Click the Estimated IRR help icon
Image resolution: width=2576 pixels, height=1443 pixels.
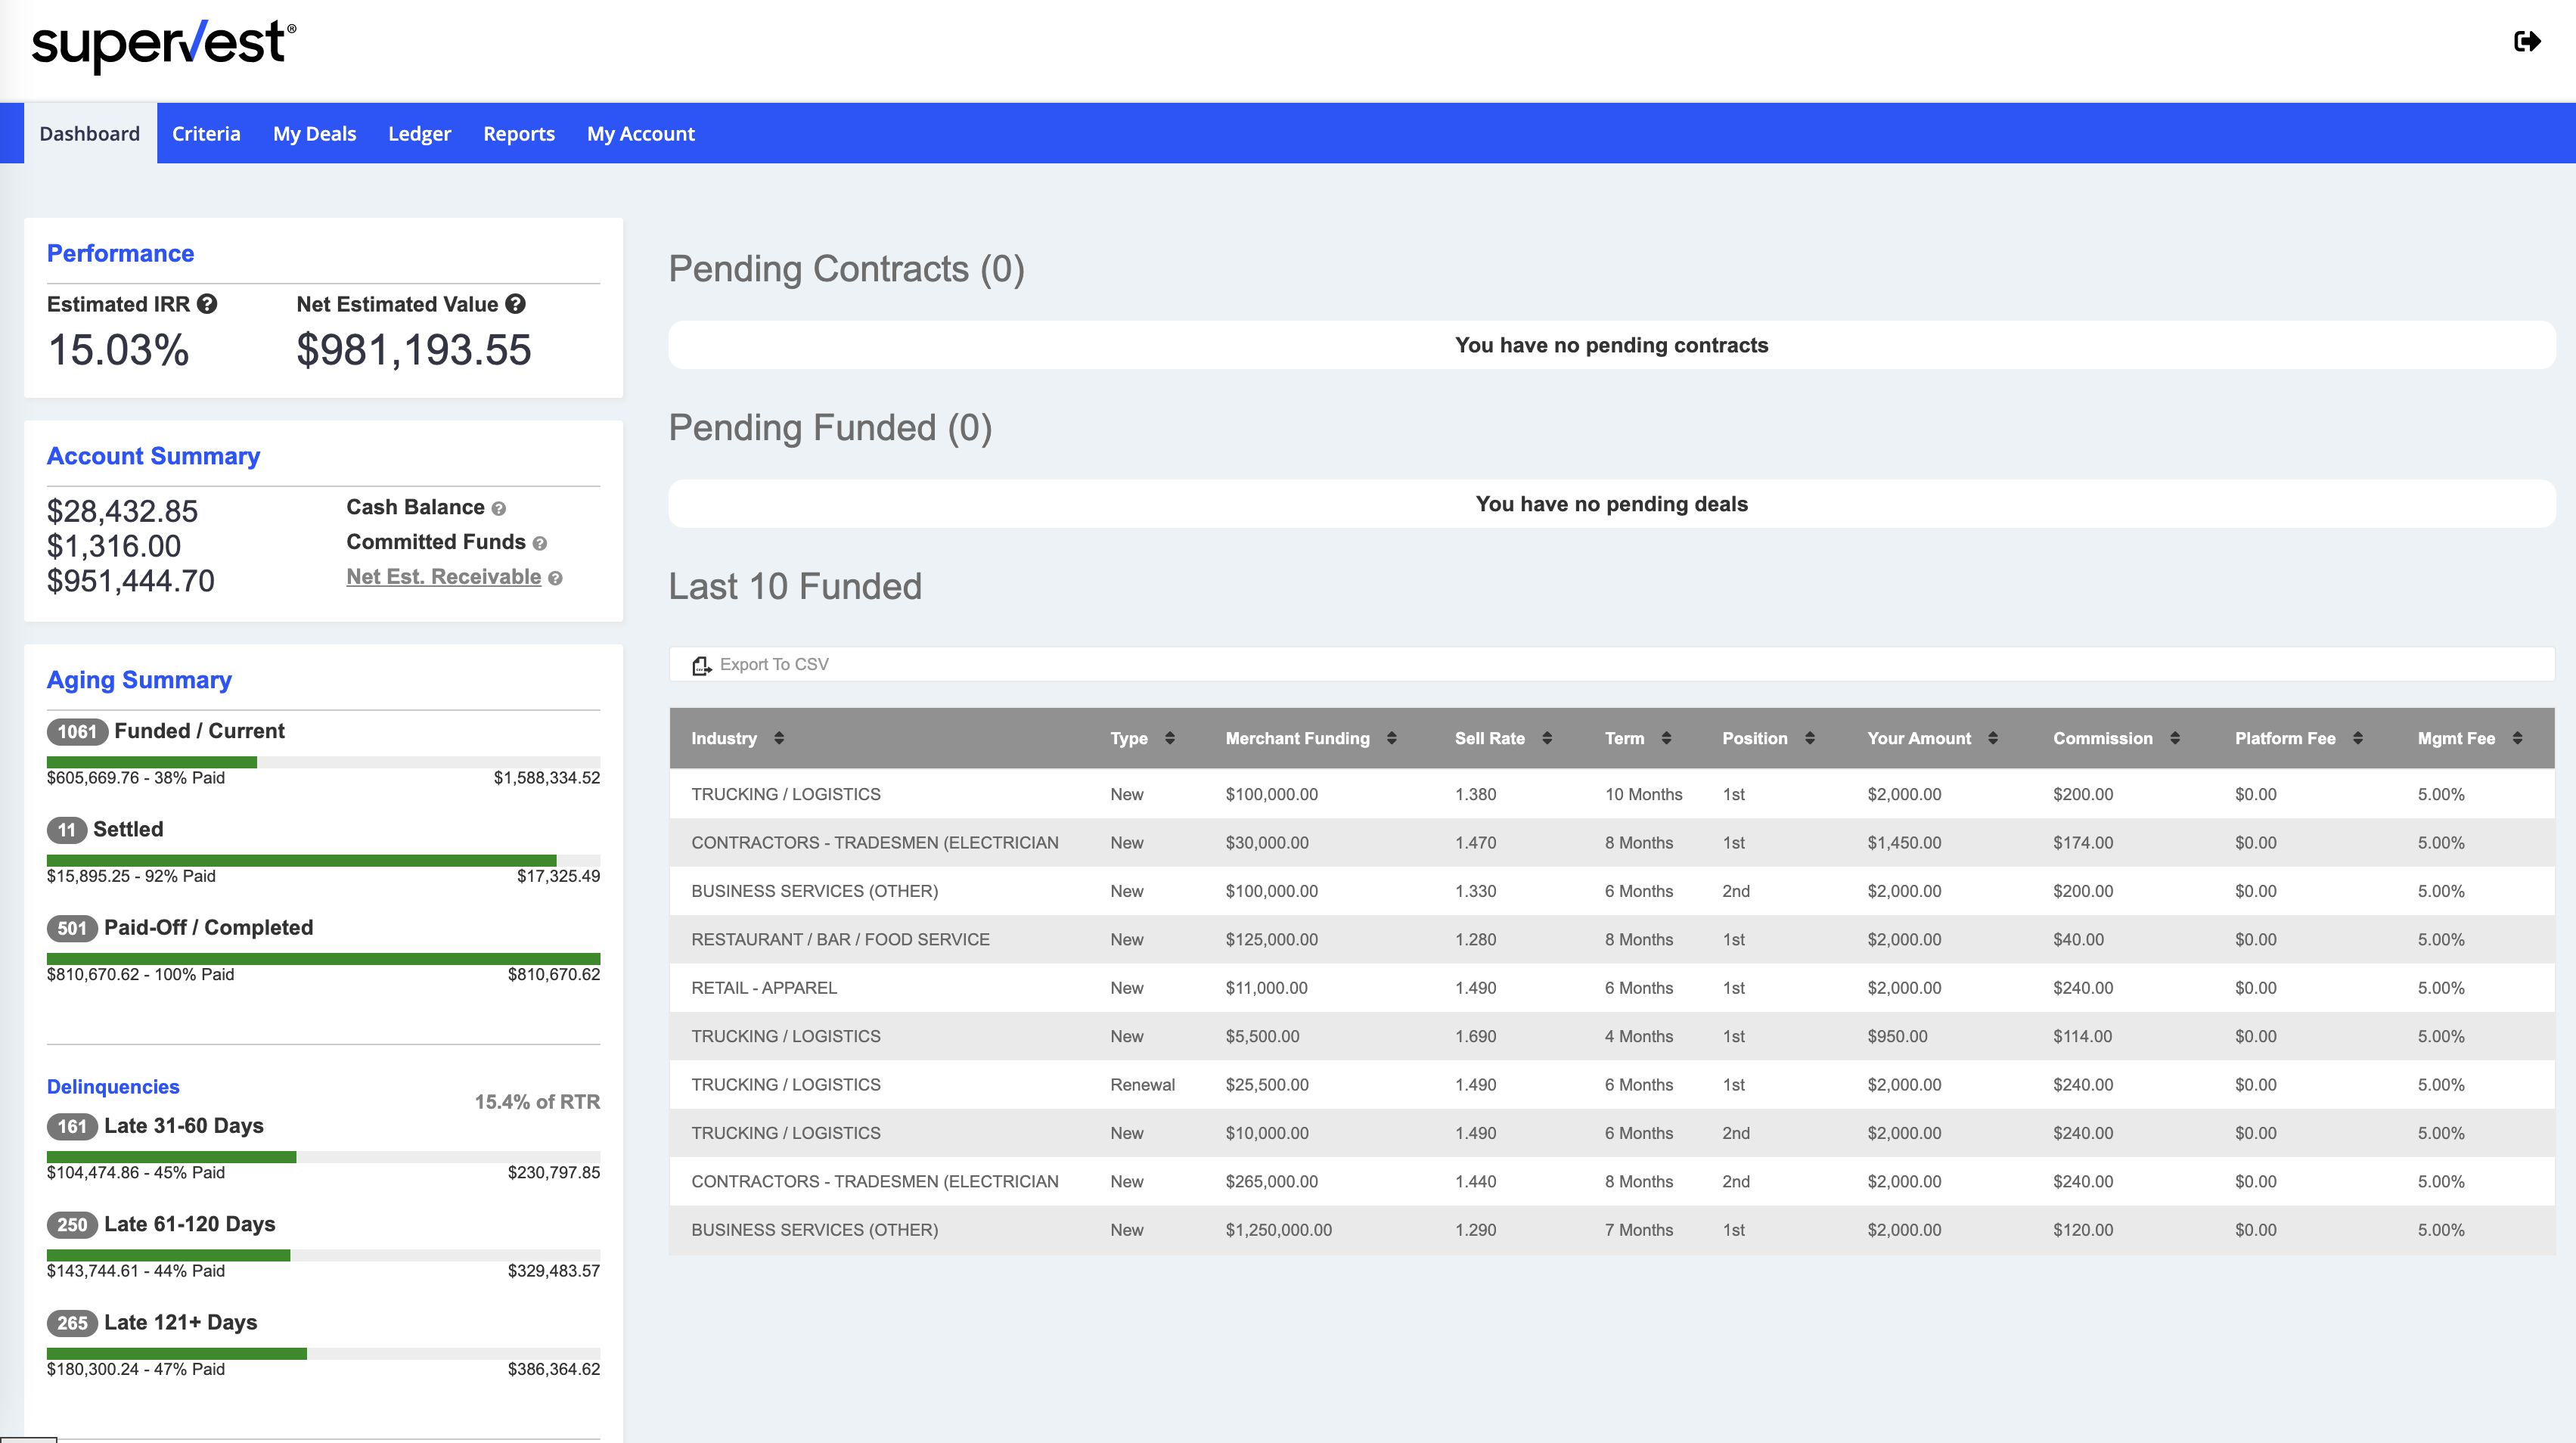pos(207,304)
